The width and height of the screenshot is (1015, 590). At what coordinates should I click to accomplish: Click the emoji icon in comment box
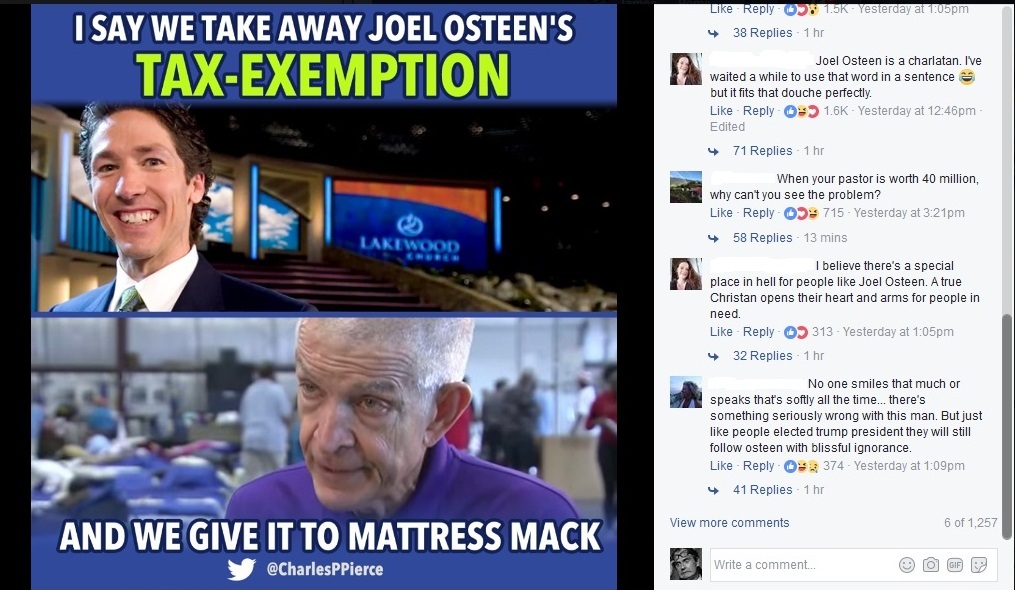coord(906,565)
